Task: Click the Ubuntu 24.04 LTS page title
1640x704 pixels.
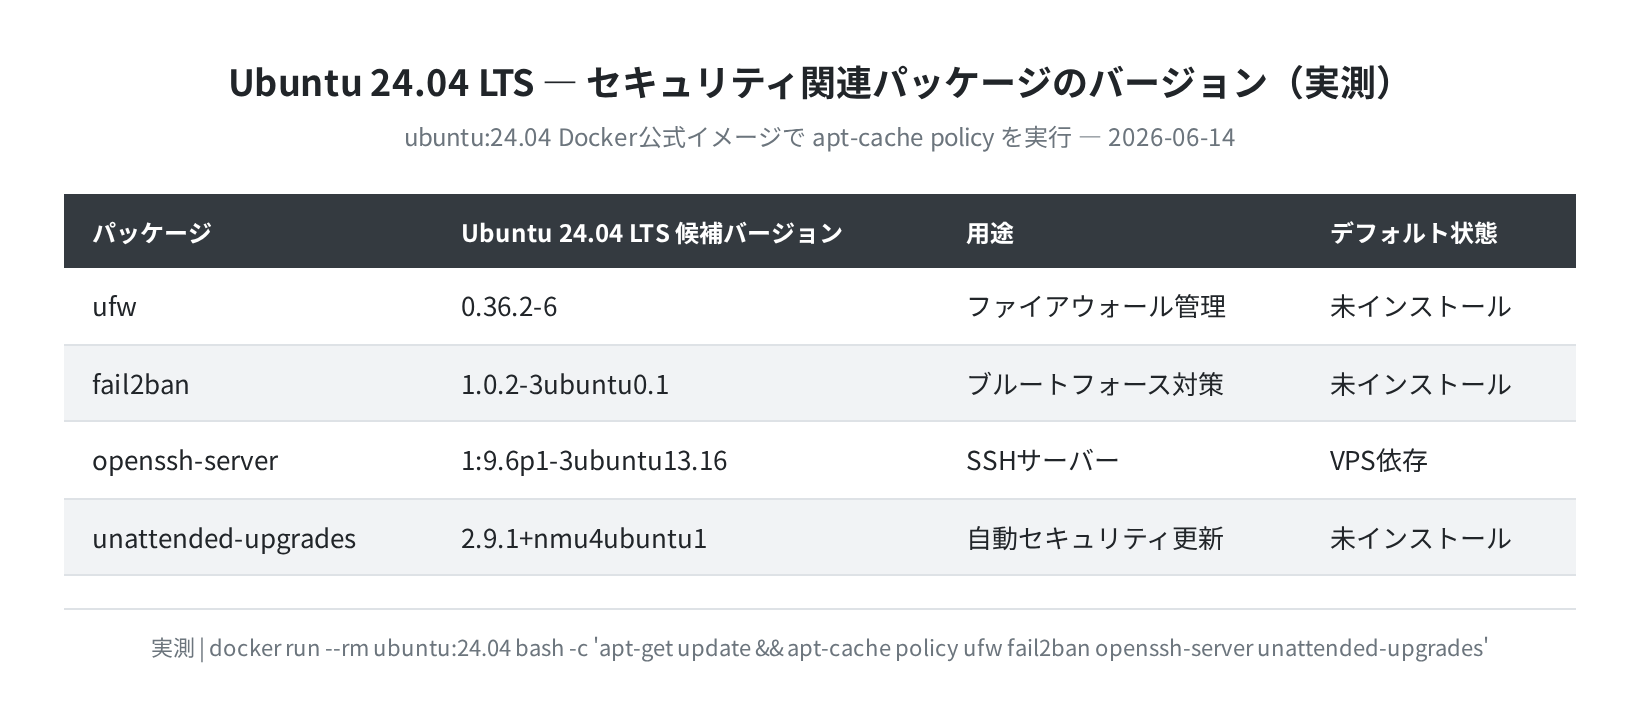Action: tap(811, 83)
